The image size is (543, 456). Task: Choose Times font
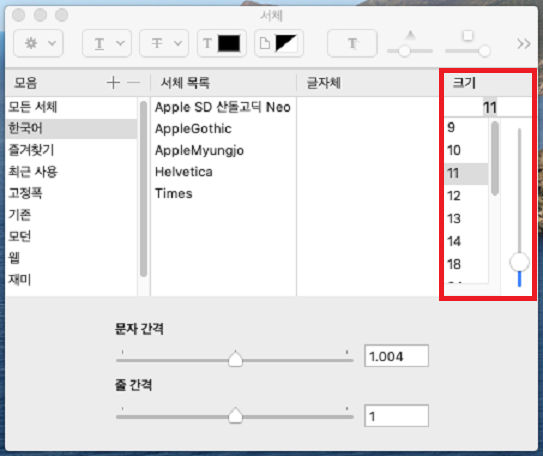pos(223,193)
